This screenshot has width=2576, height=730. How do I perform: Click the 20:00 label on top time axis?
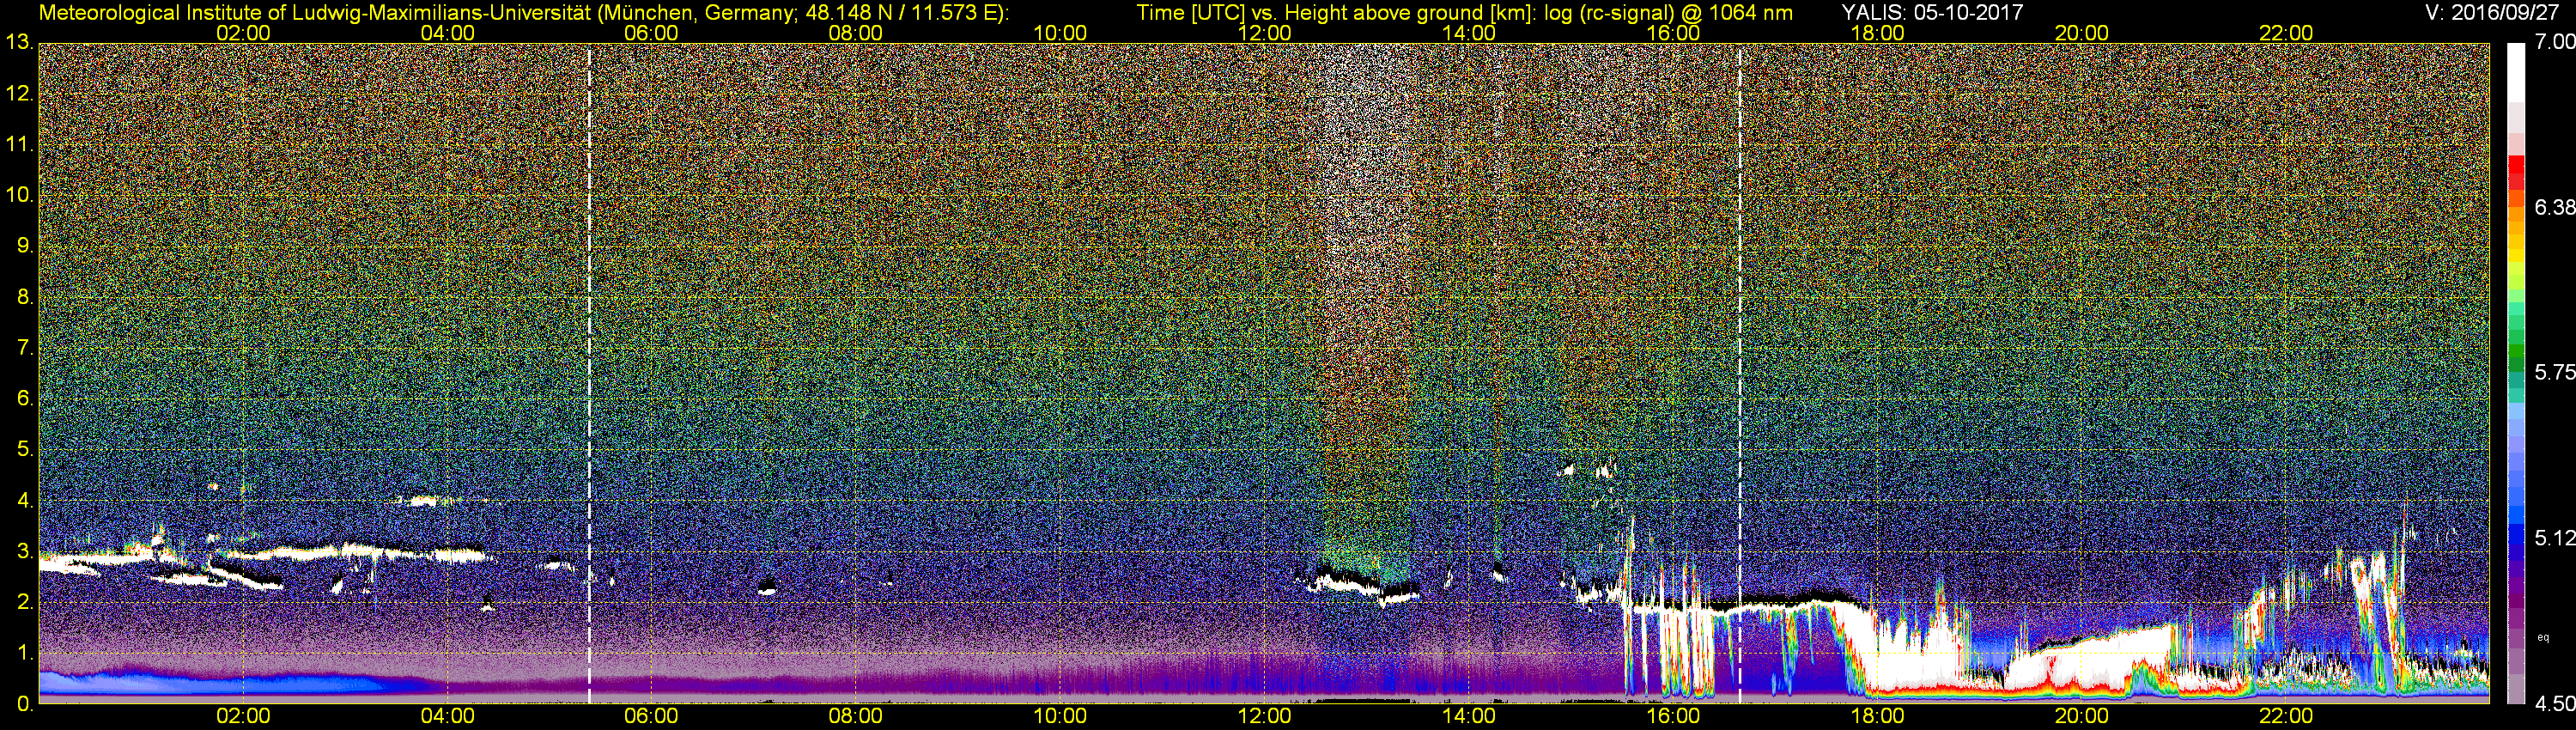[x=2081, y=33]
